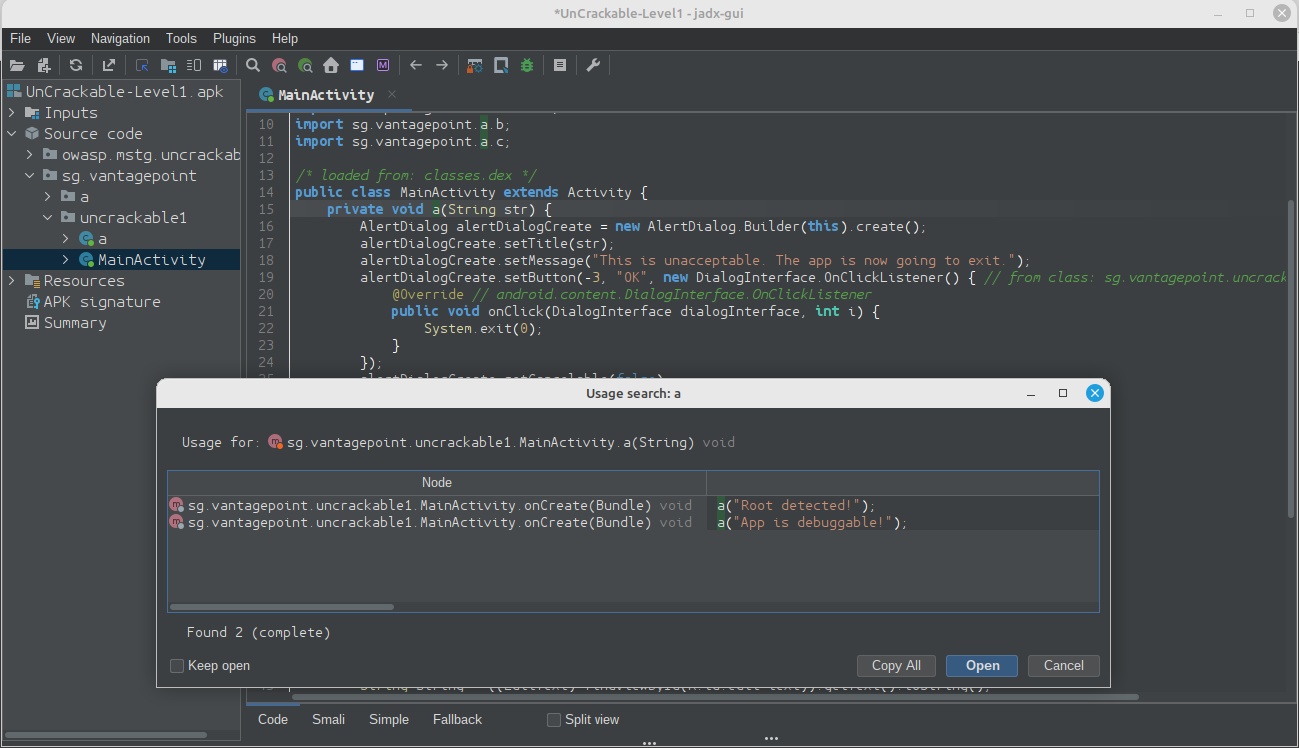
Task: Open the Navigation menu
Action: [120, 39]
